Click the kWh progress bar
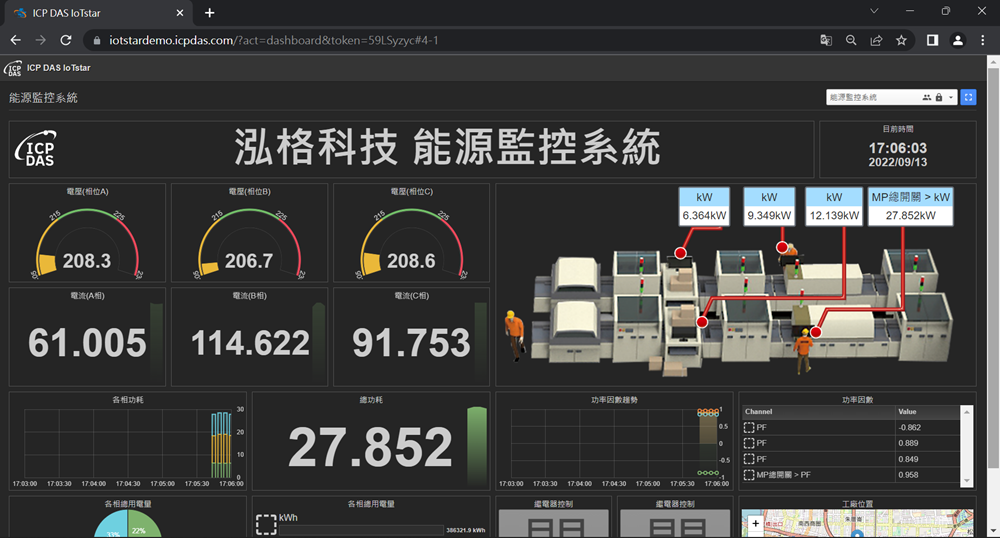The width and height of the screenshot is (1000, 538). pyautogui.click(x=361, y=530)
